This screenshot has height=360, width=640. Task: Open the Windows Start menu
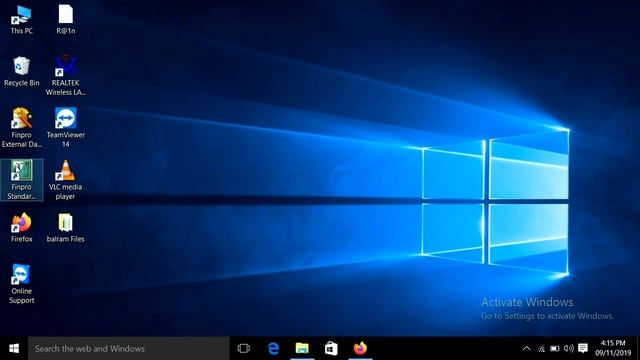point(14,349)
